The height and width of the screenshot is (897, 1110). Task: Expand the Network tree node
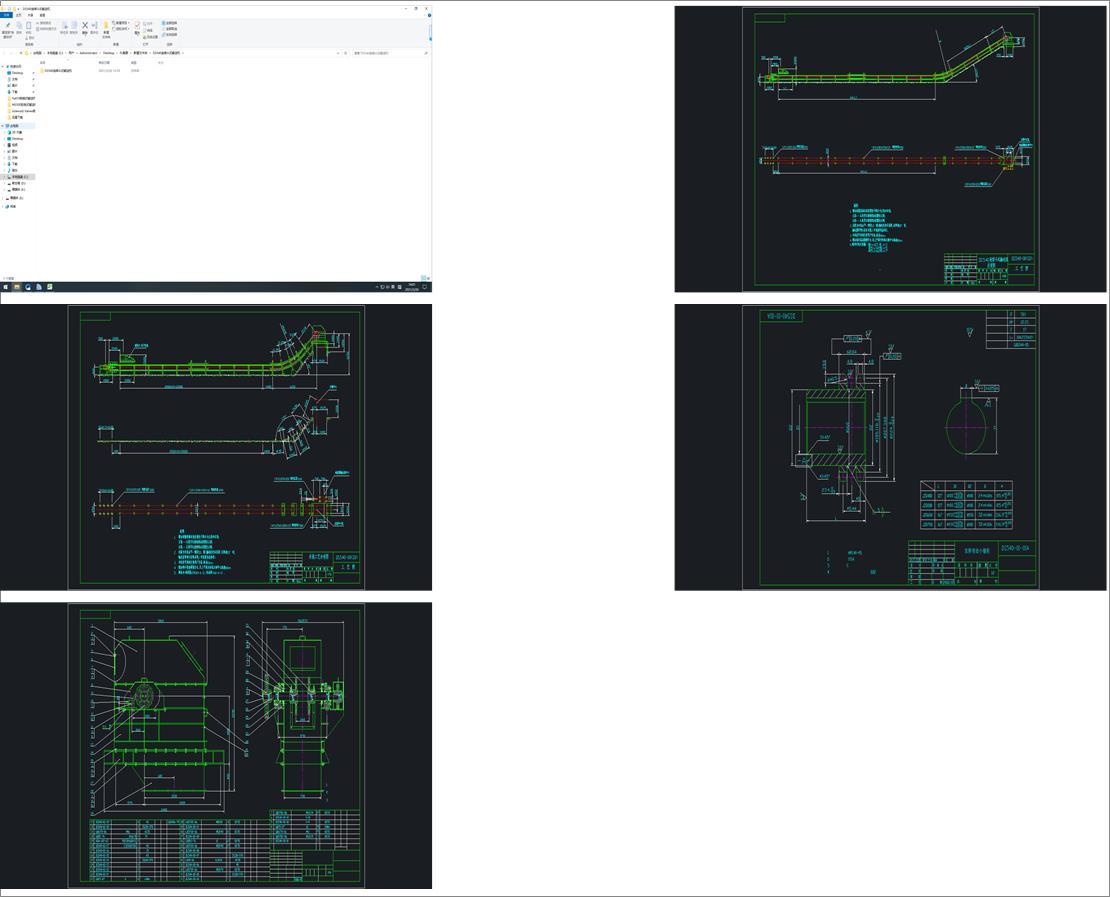tap(3, 206)
